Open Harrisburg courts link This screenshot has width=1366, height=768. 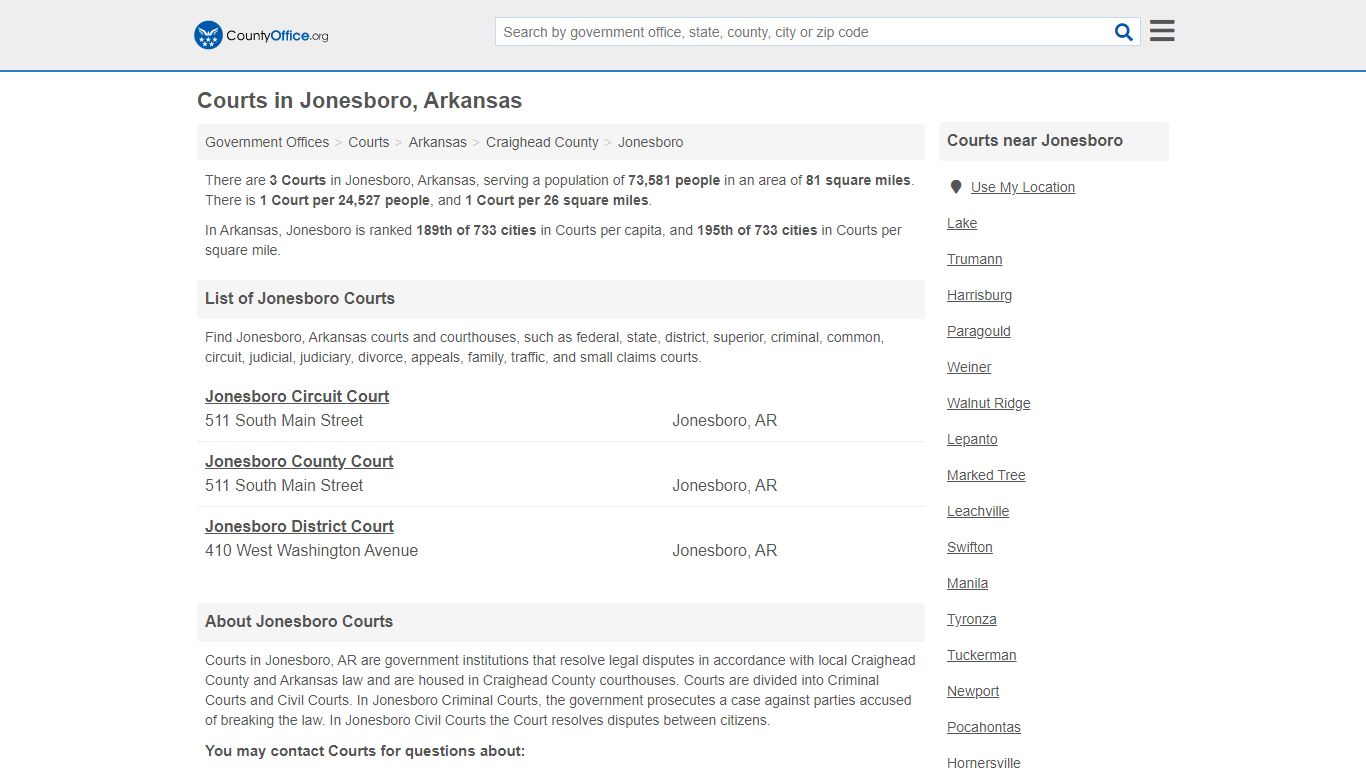point(980,295)
